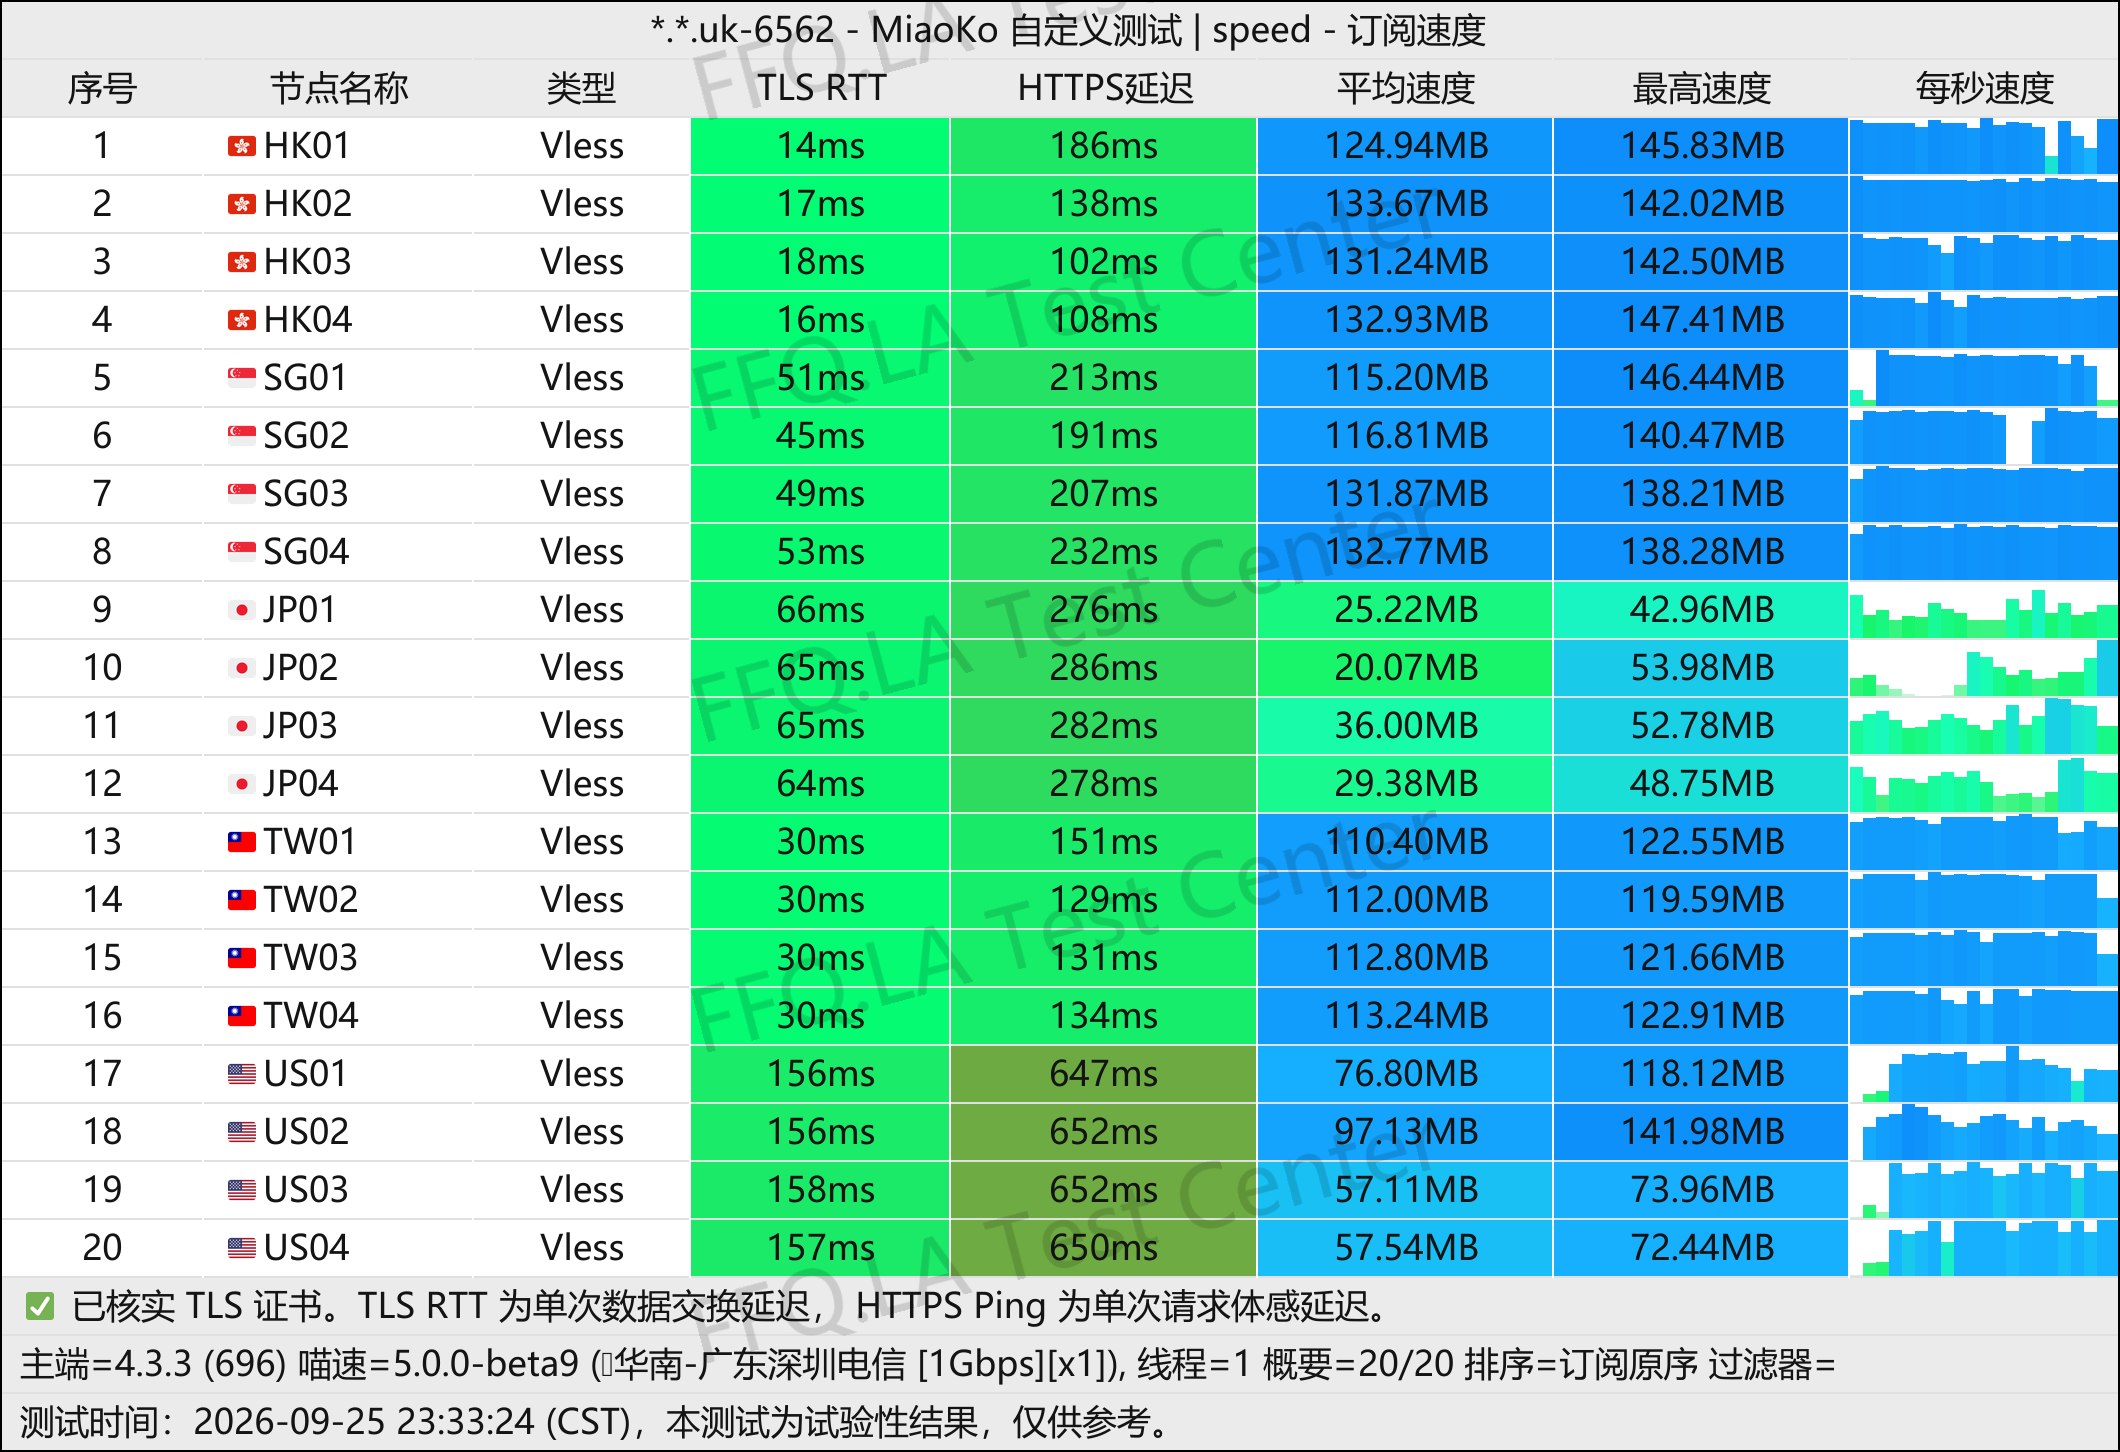Click the Singapore flag beside SG01

[x=241, y=378]
